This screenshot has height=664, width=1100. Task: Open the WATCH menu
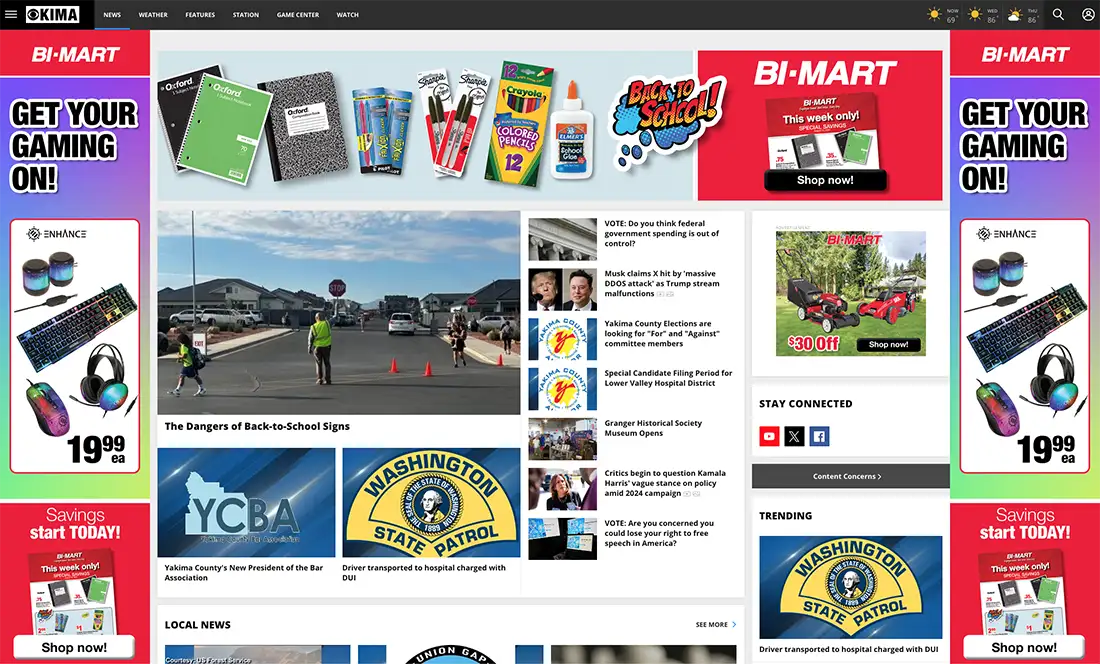pyautogui.click(x=347, y=15)
